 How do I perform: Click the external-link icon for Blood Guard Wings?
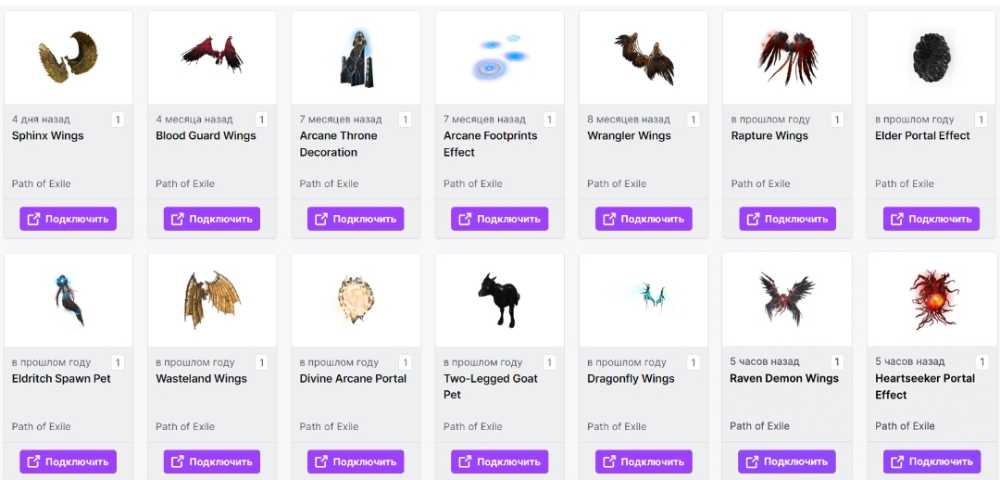pos(178,219)
